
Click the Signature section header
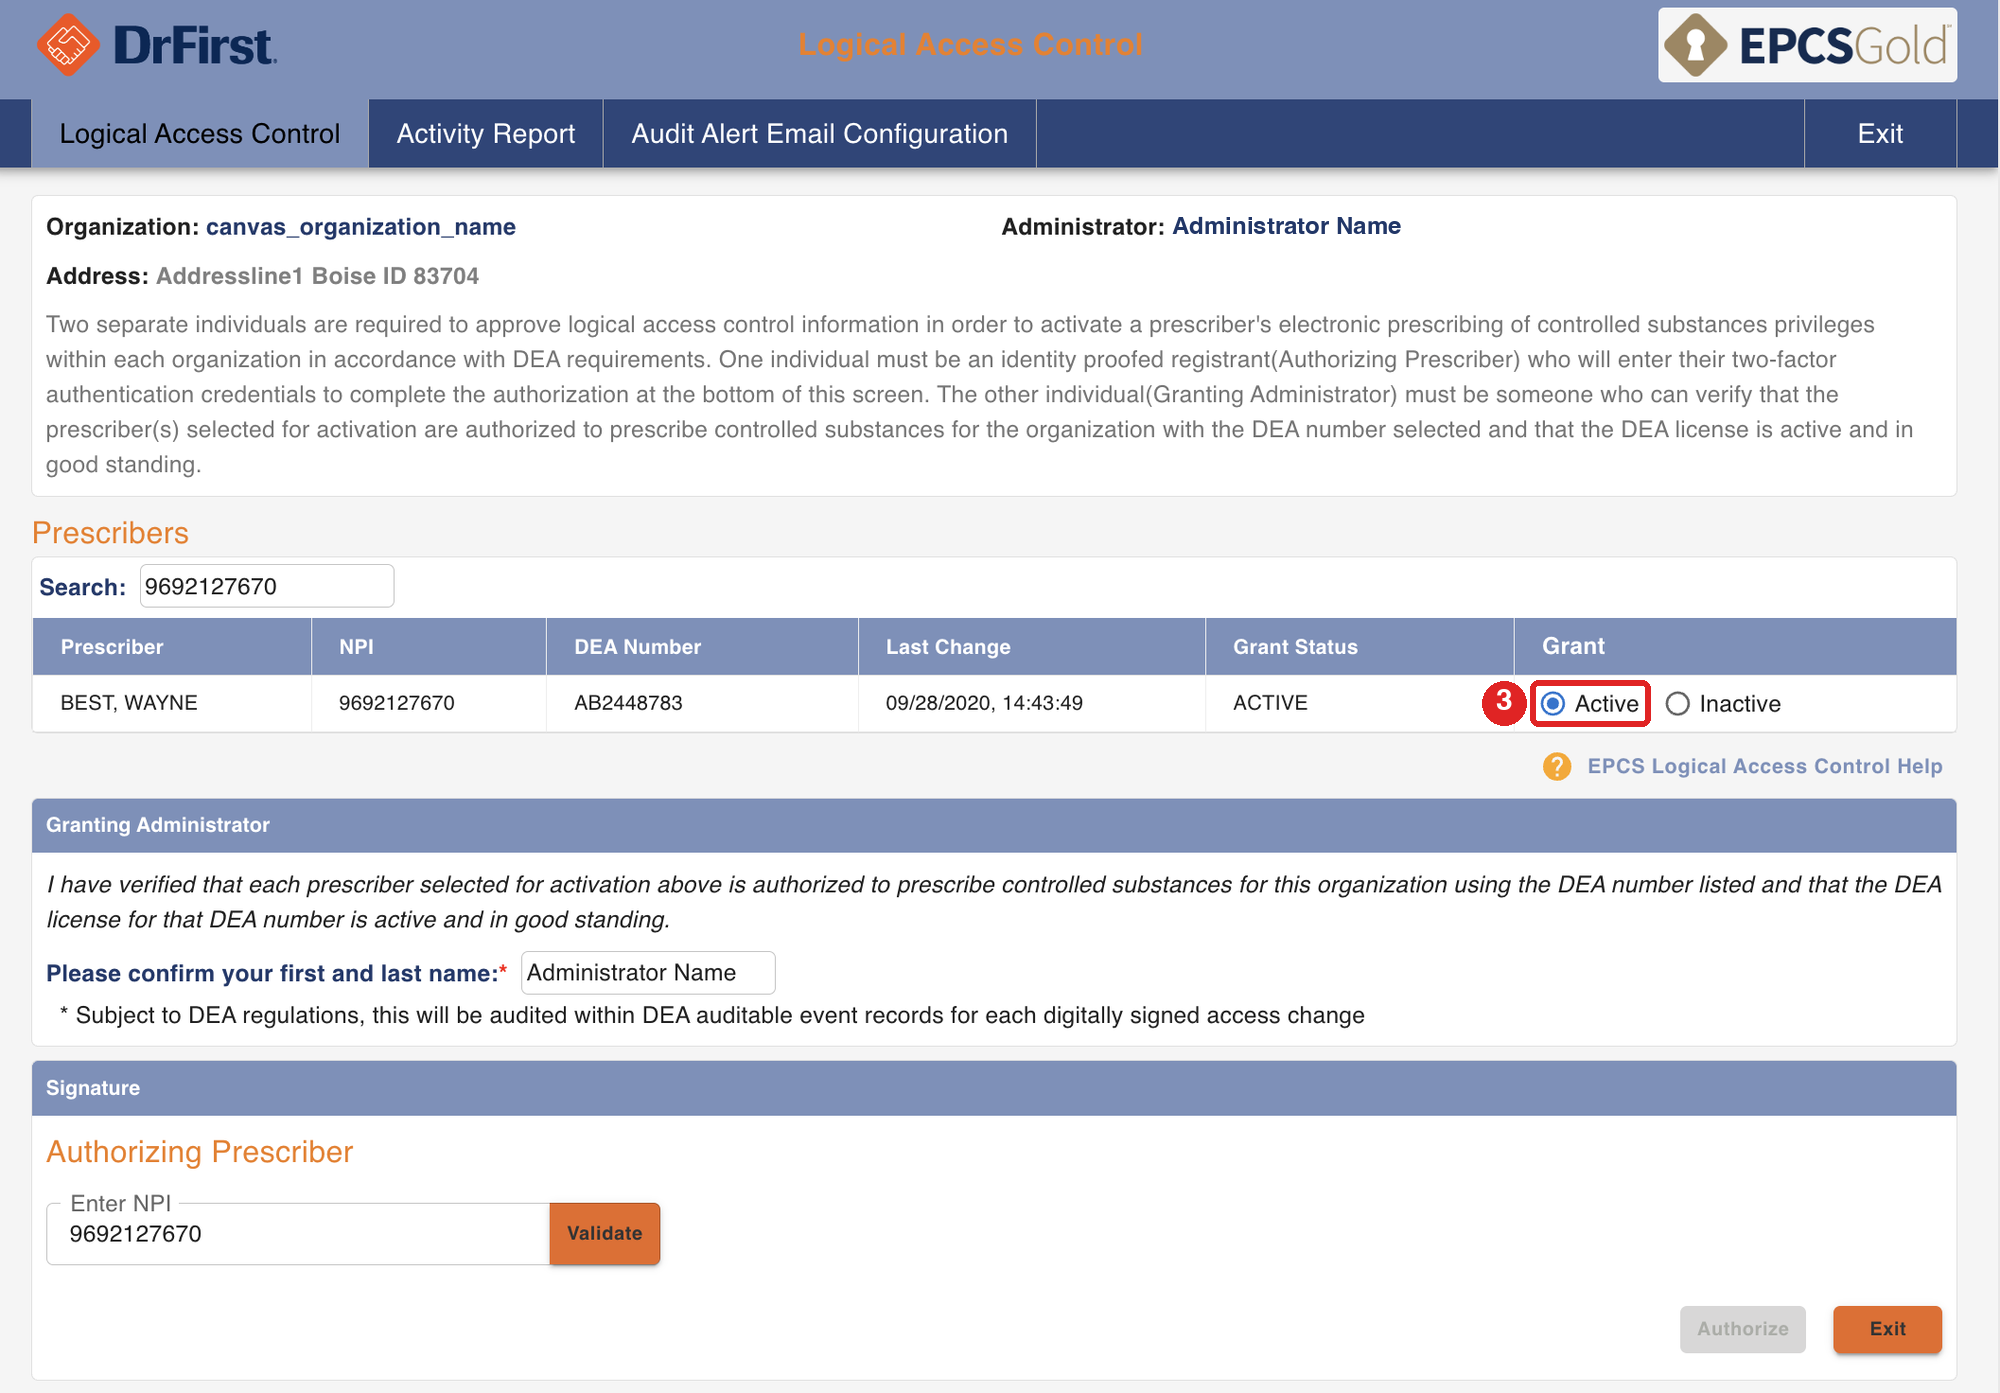point(994,1088)
